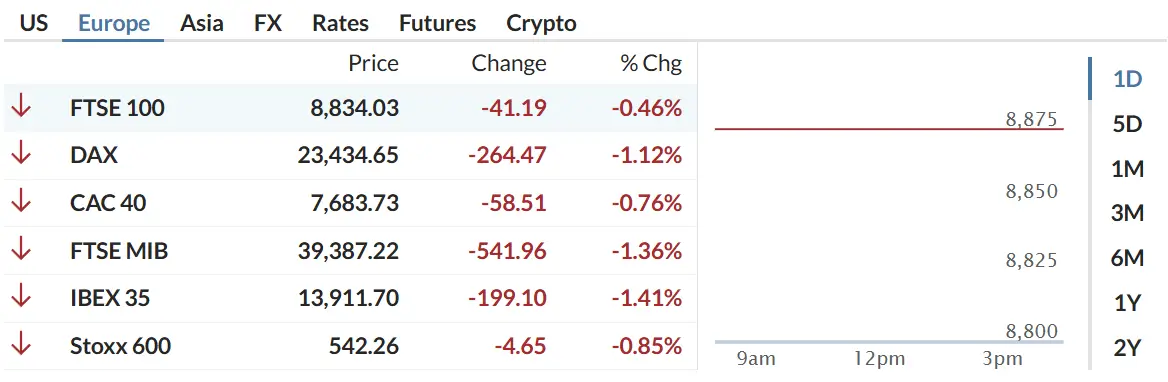Switch to the Futures tab
The height and width of the screenshot is (382, 1168).
(437, 23)
